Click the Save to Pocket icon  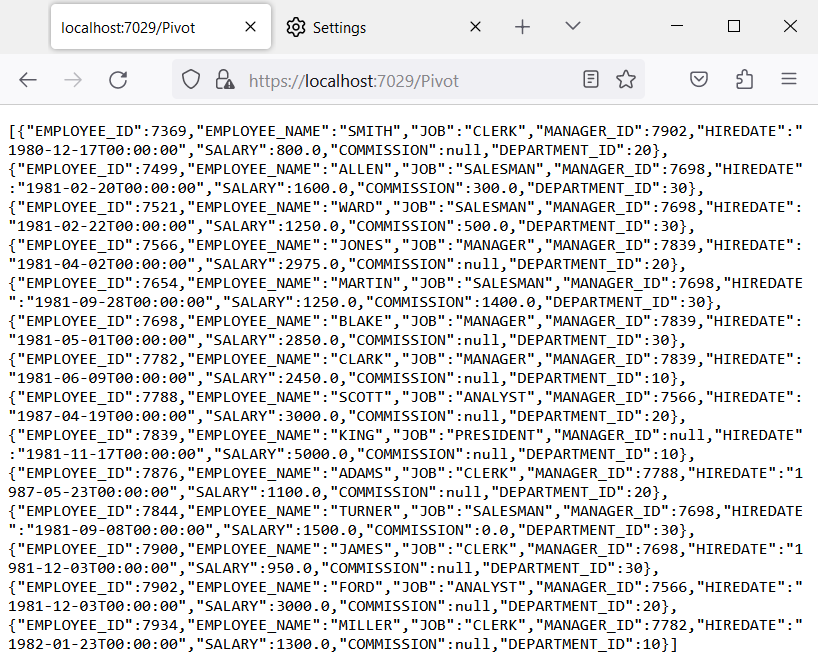pyautogui.click(x=700, y=80)
